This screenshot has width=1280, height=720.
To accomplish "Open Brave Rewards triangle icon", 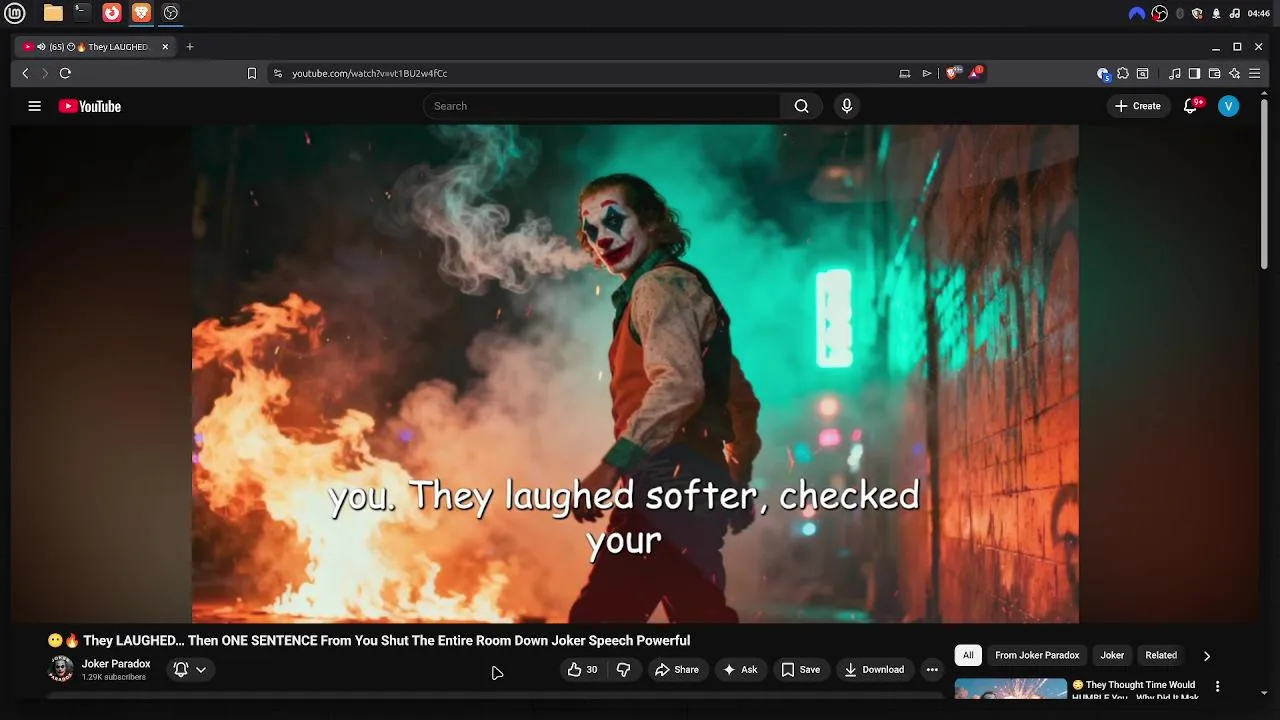I will tap(975, 73).
